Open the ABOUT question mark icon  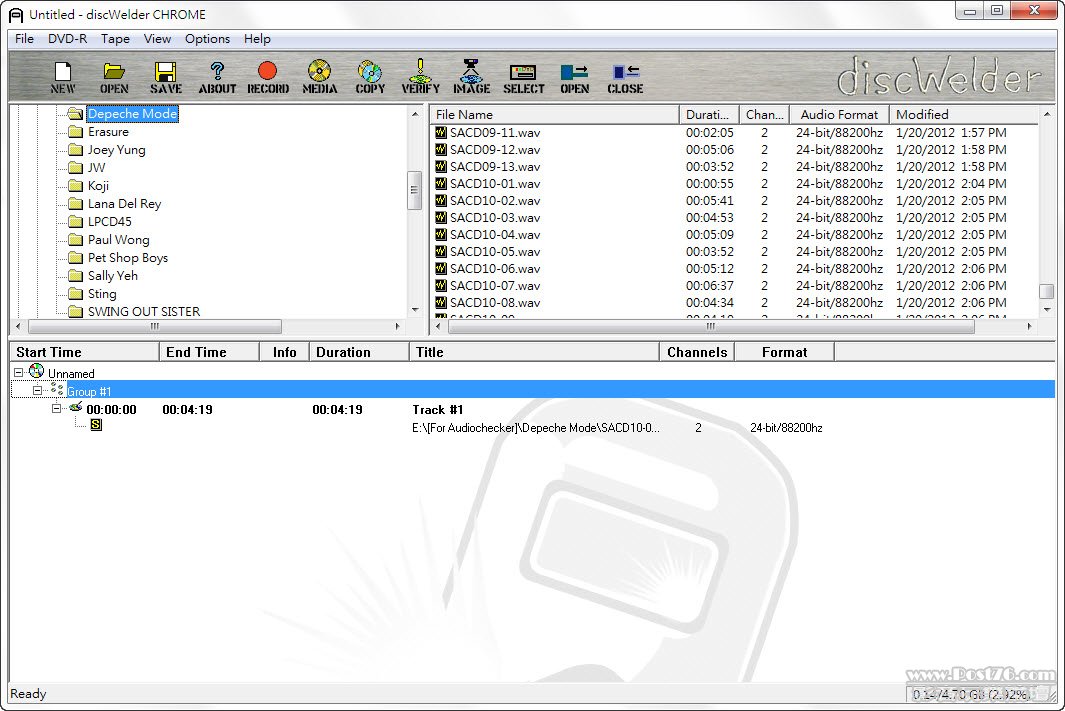pos(217,77)
